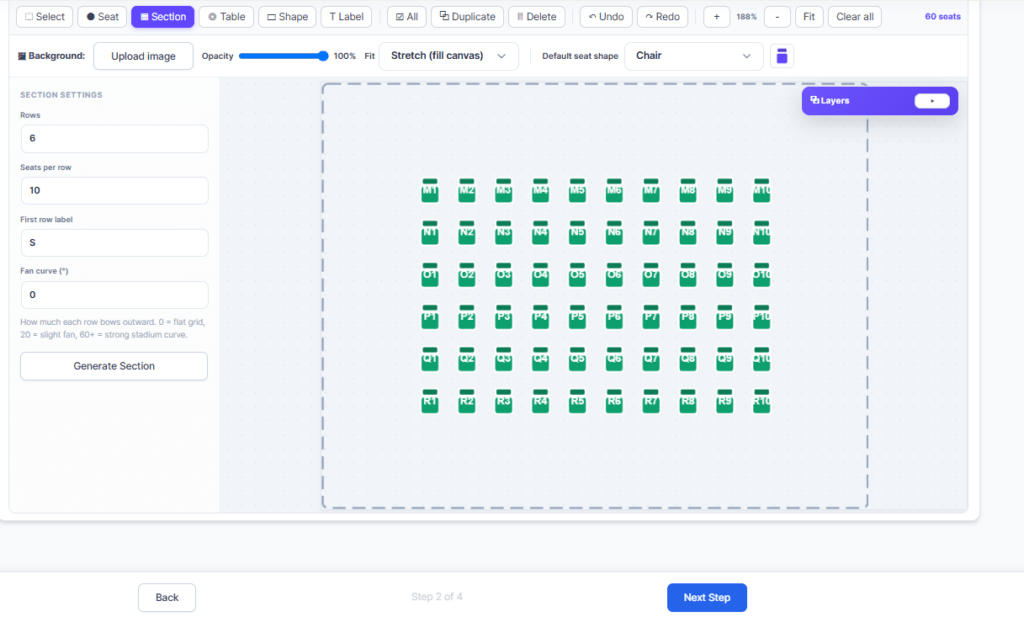Select seat Q7
This screenshot has width=1024, height=617.
(x=651, y=359)
